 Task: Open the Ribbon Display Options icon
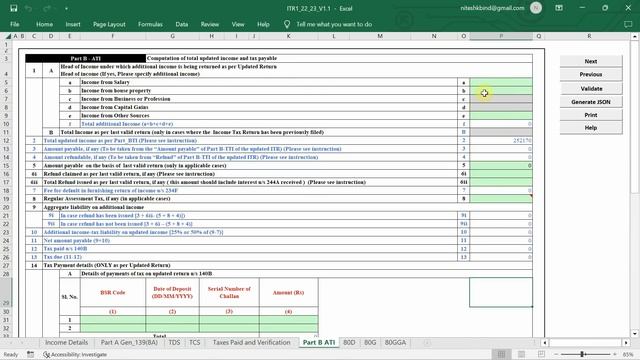click(559, 8)
